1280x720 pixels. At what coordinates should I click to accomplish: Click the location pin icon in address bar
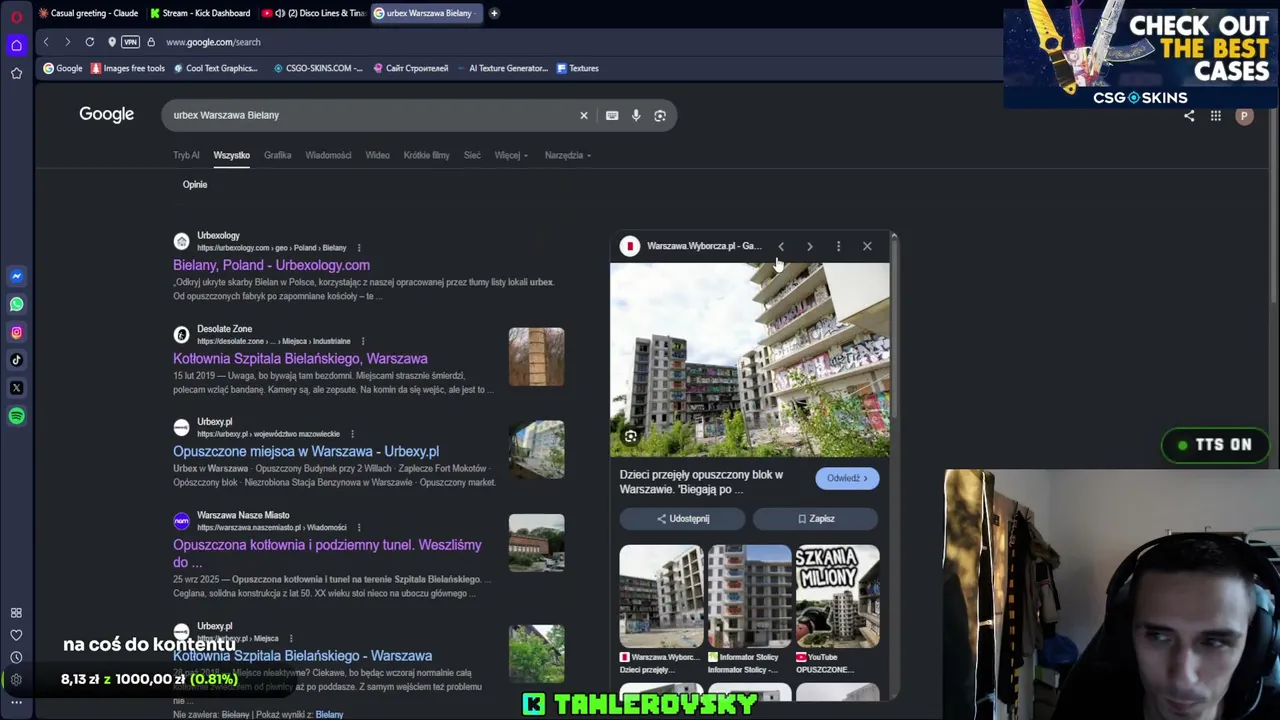pos(112,42)
